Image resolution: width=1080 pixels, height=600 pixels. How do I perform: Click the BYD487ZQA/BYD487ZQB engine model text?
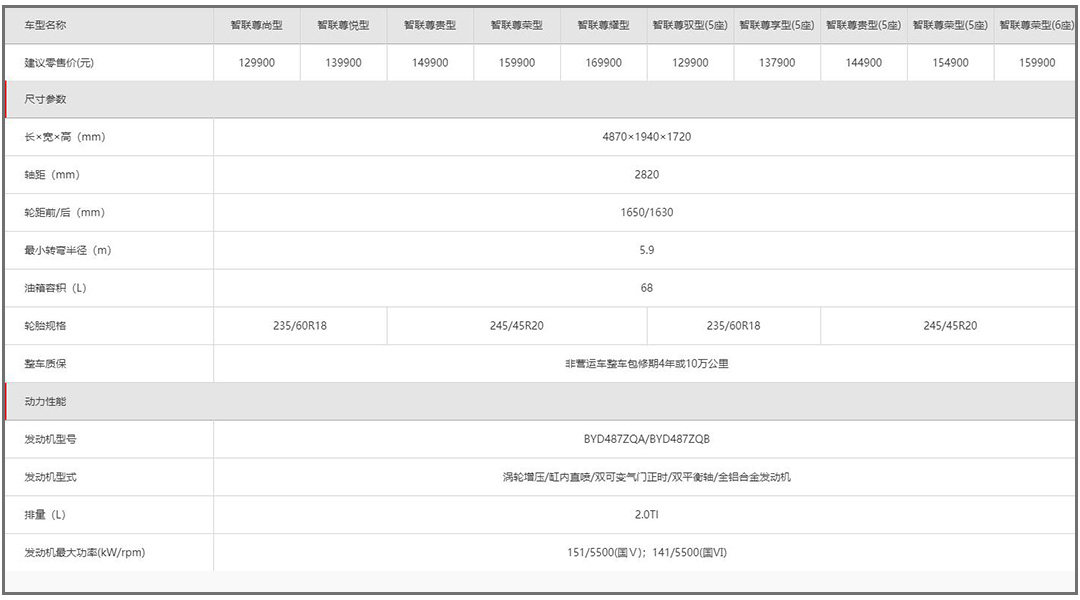click(x=646, y=439)
